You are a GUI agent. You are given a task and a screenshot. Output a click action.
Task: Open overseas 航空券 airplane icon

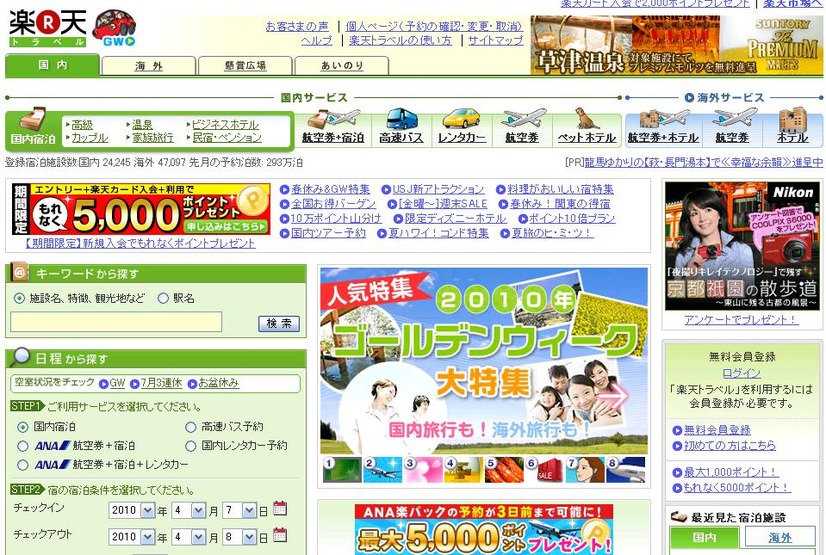(x=732, y=126)
